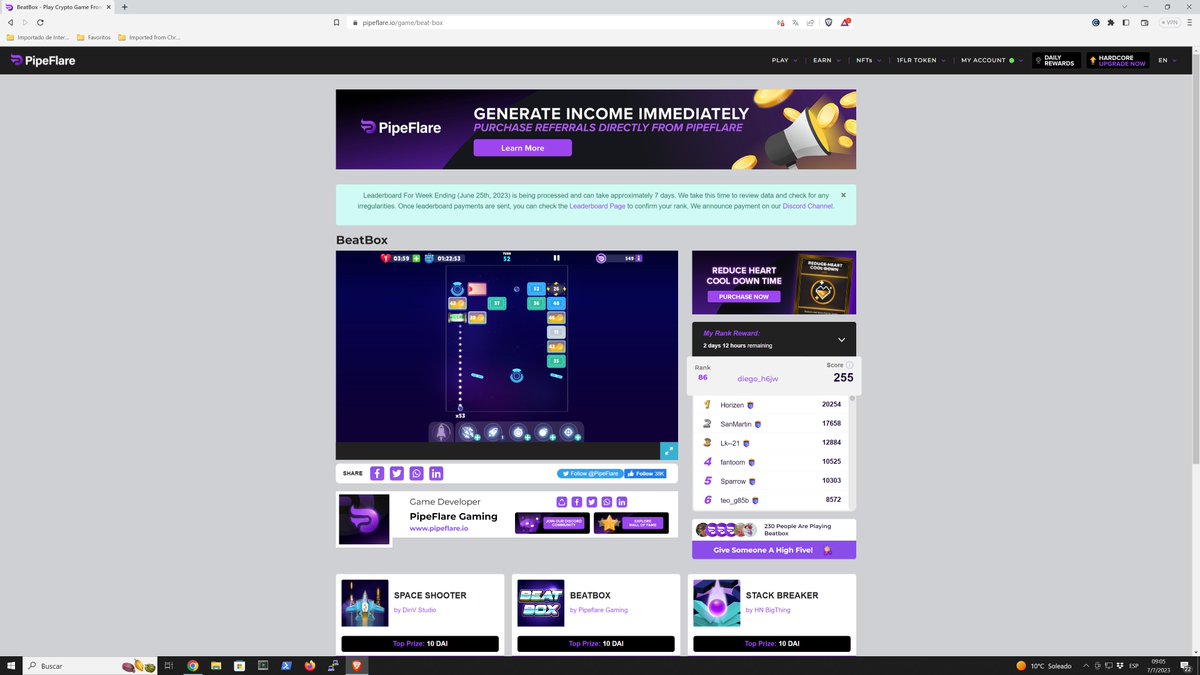Click the rocket launch icon in game toolbar
This screenshot has width=1200, height=675.
[442, 432]
